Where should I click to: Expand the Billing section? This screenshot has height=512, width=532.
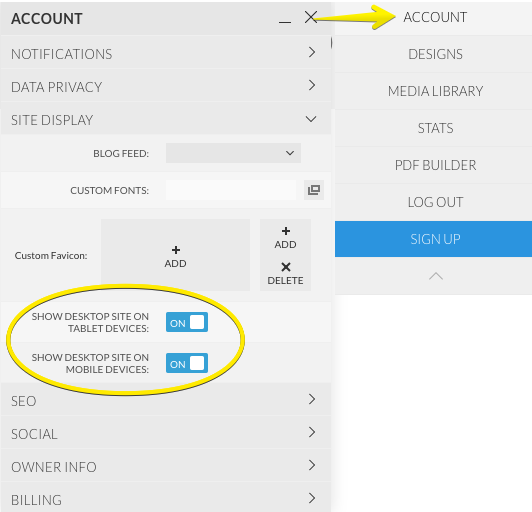[166, 498]
